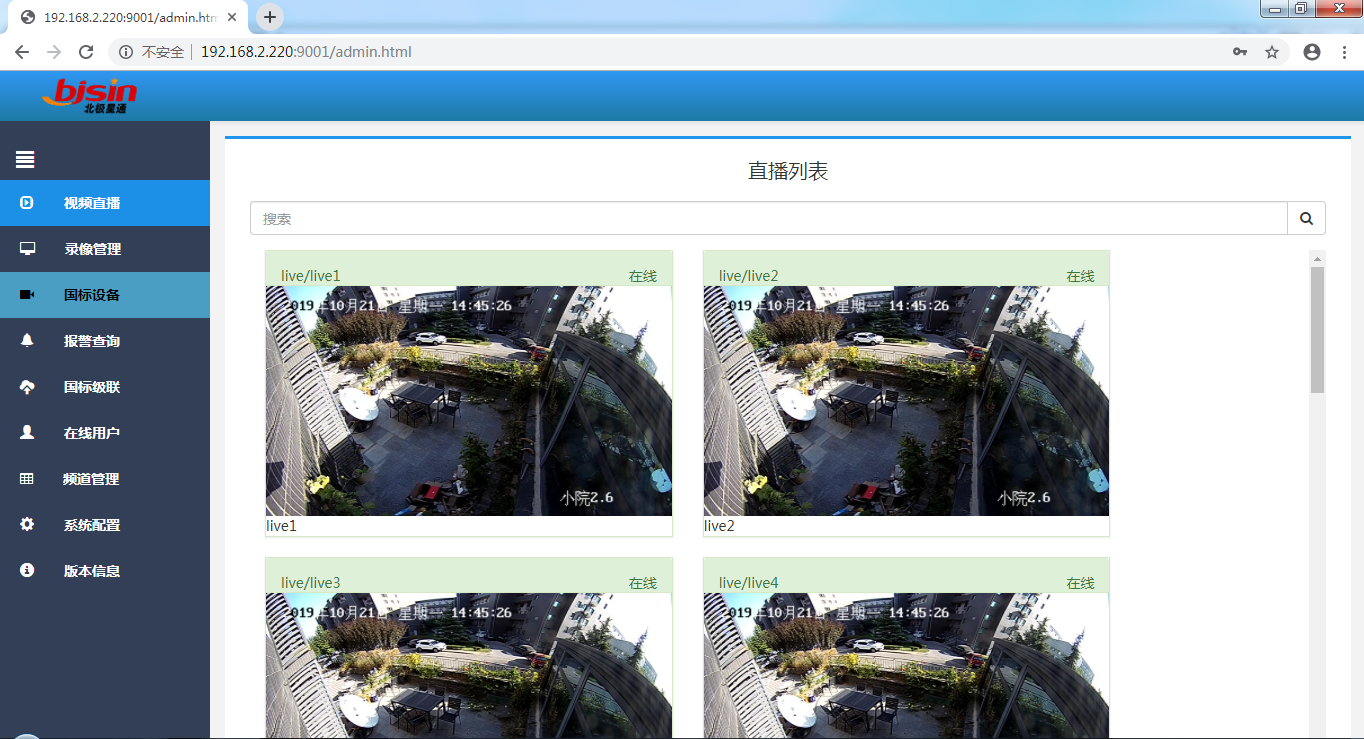Click the 版本信息 info icon
Image resolution: width=1364 pixels, height=739 pixels.
(x=27, y=571)
